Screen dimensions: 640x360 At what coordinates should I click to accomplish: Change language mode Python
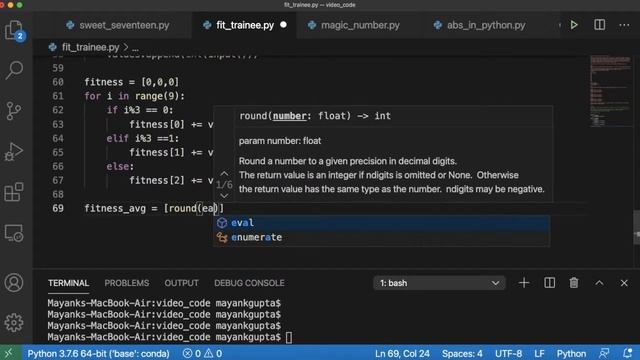571,353
